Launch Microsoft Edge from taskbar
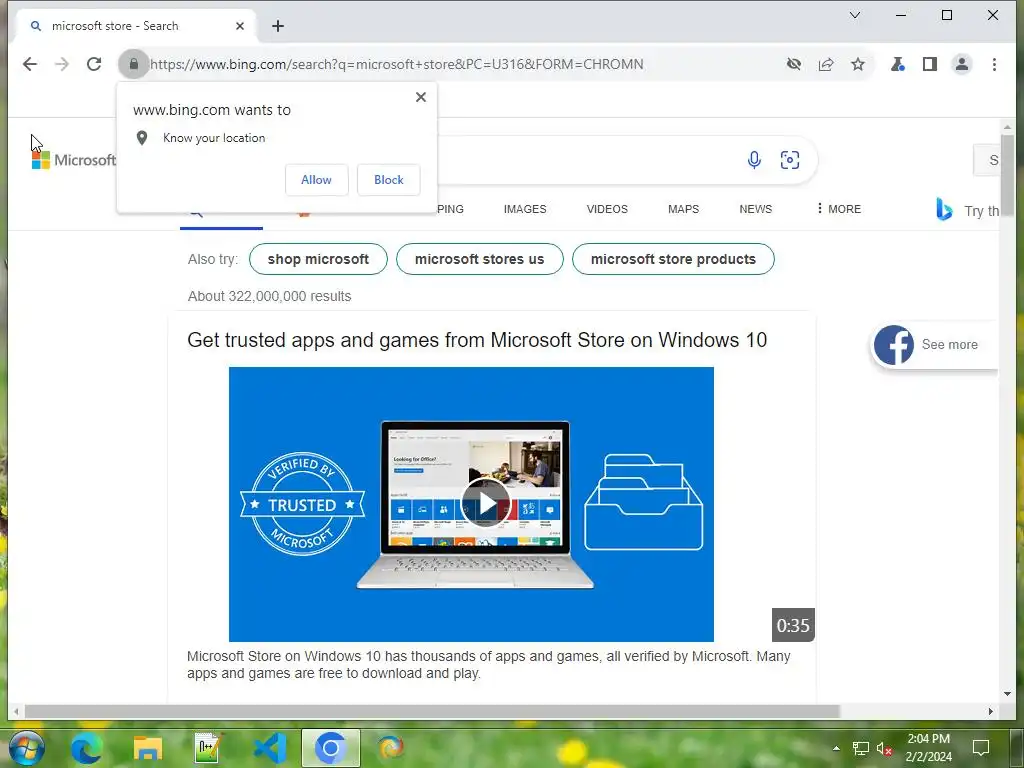1024x768 pixels. click(86, 748)
